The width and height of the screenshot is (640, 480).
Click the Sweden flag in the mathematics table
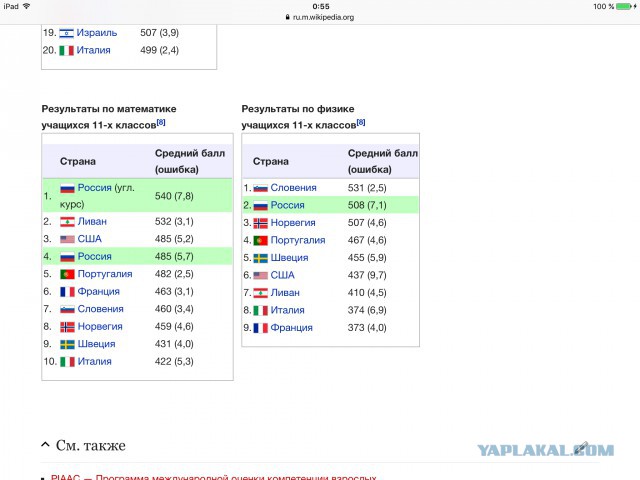[x=68, y=344]
